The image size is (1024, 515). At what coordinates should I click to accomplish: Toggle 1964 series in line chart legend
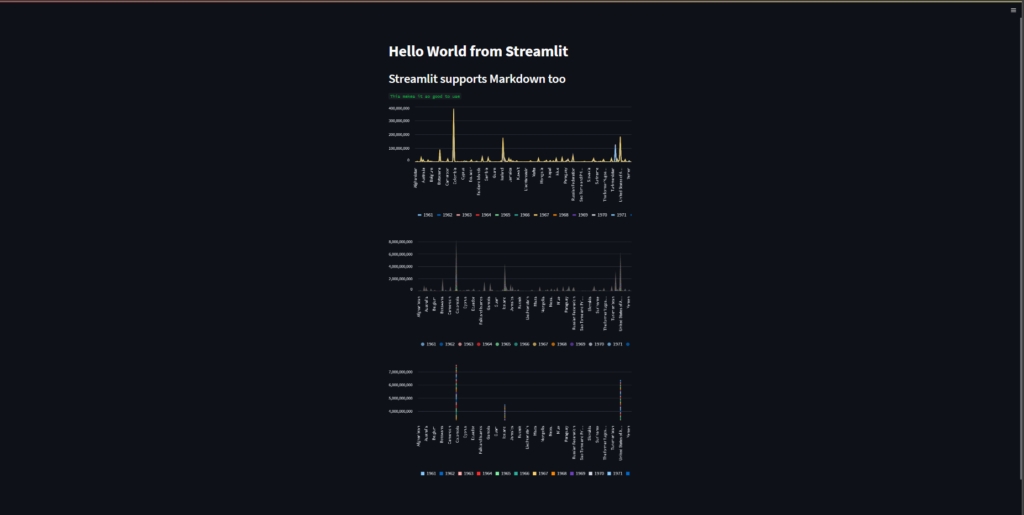[484, 215]
